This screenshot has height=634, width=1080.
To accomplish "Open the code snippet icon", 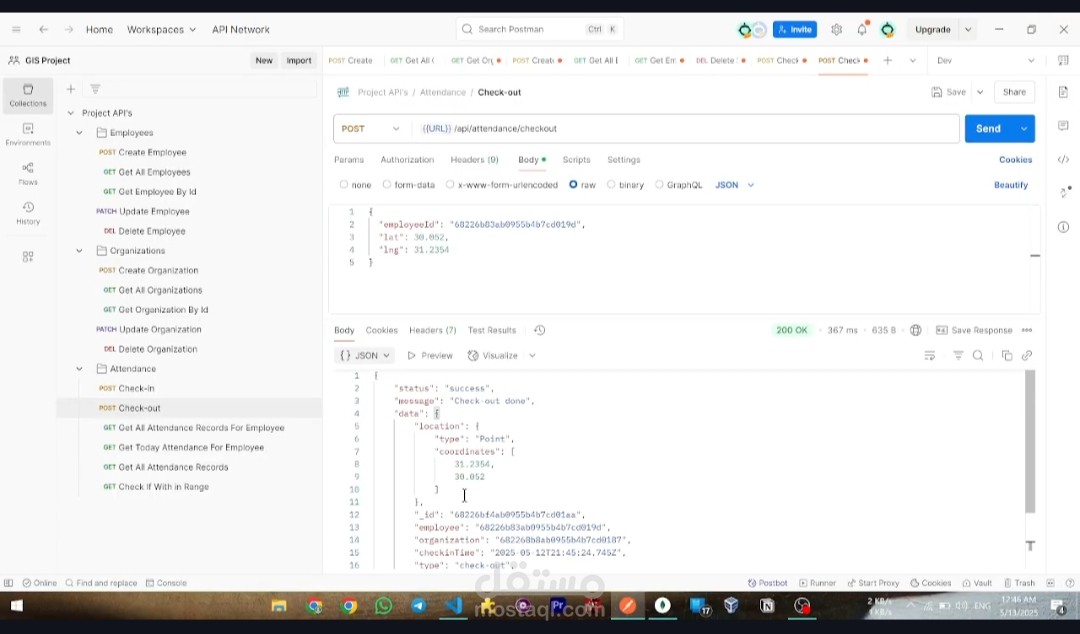I will tap(1063, 159).
